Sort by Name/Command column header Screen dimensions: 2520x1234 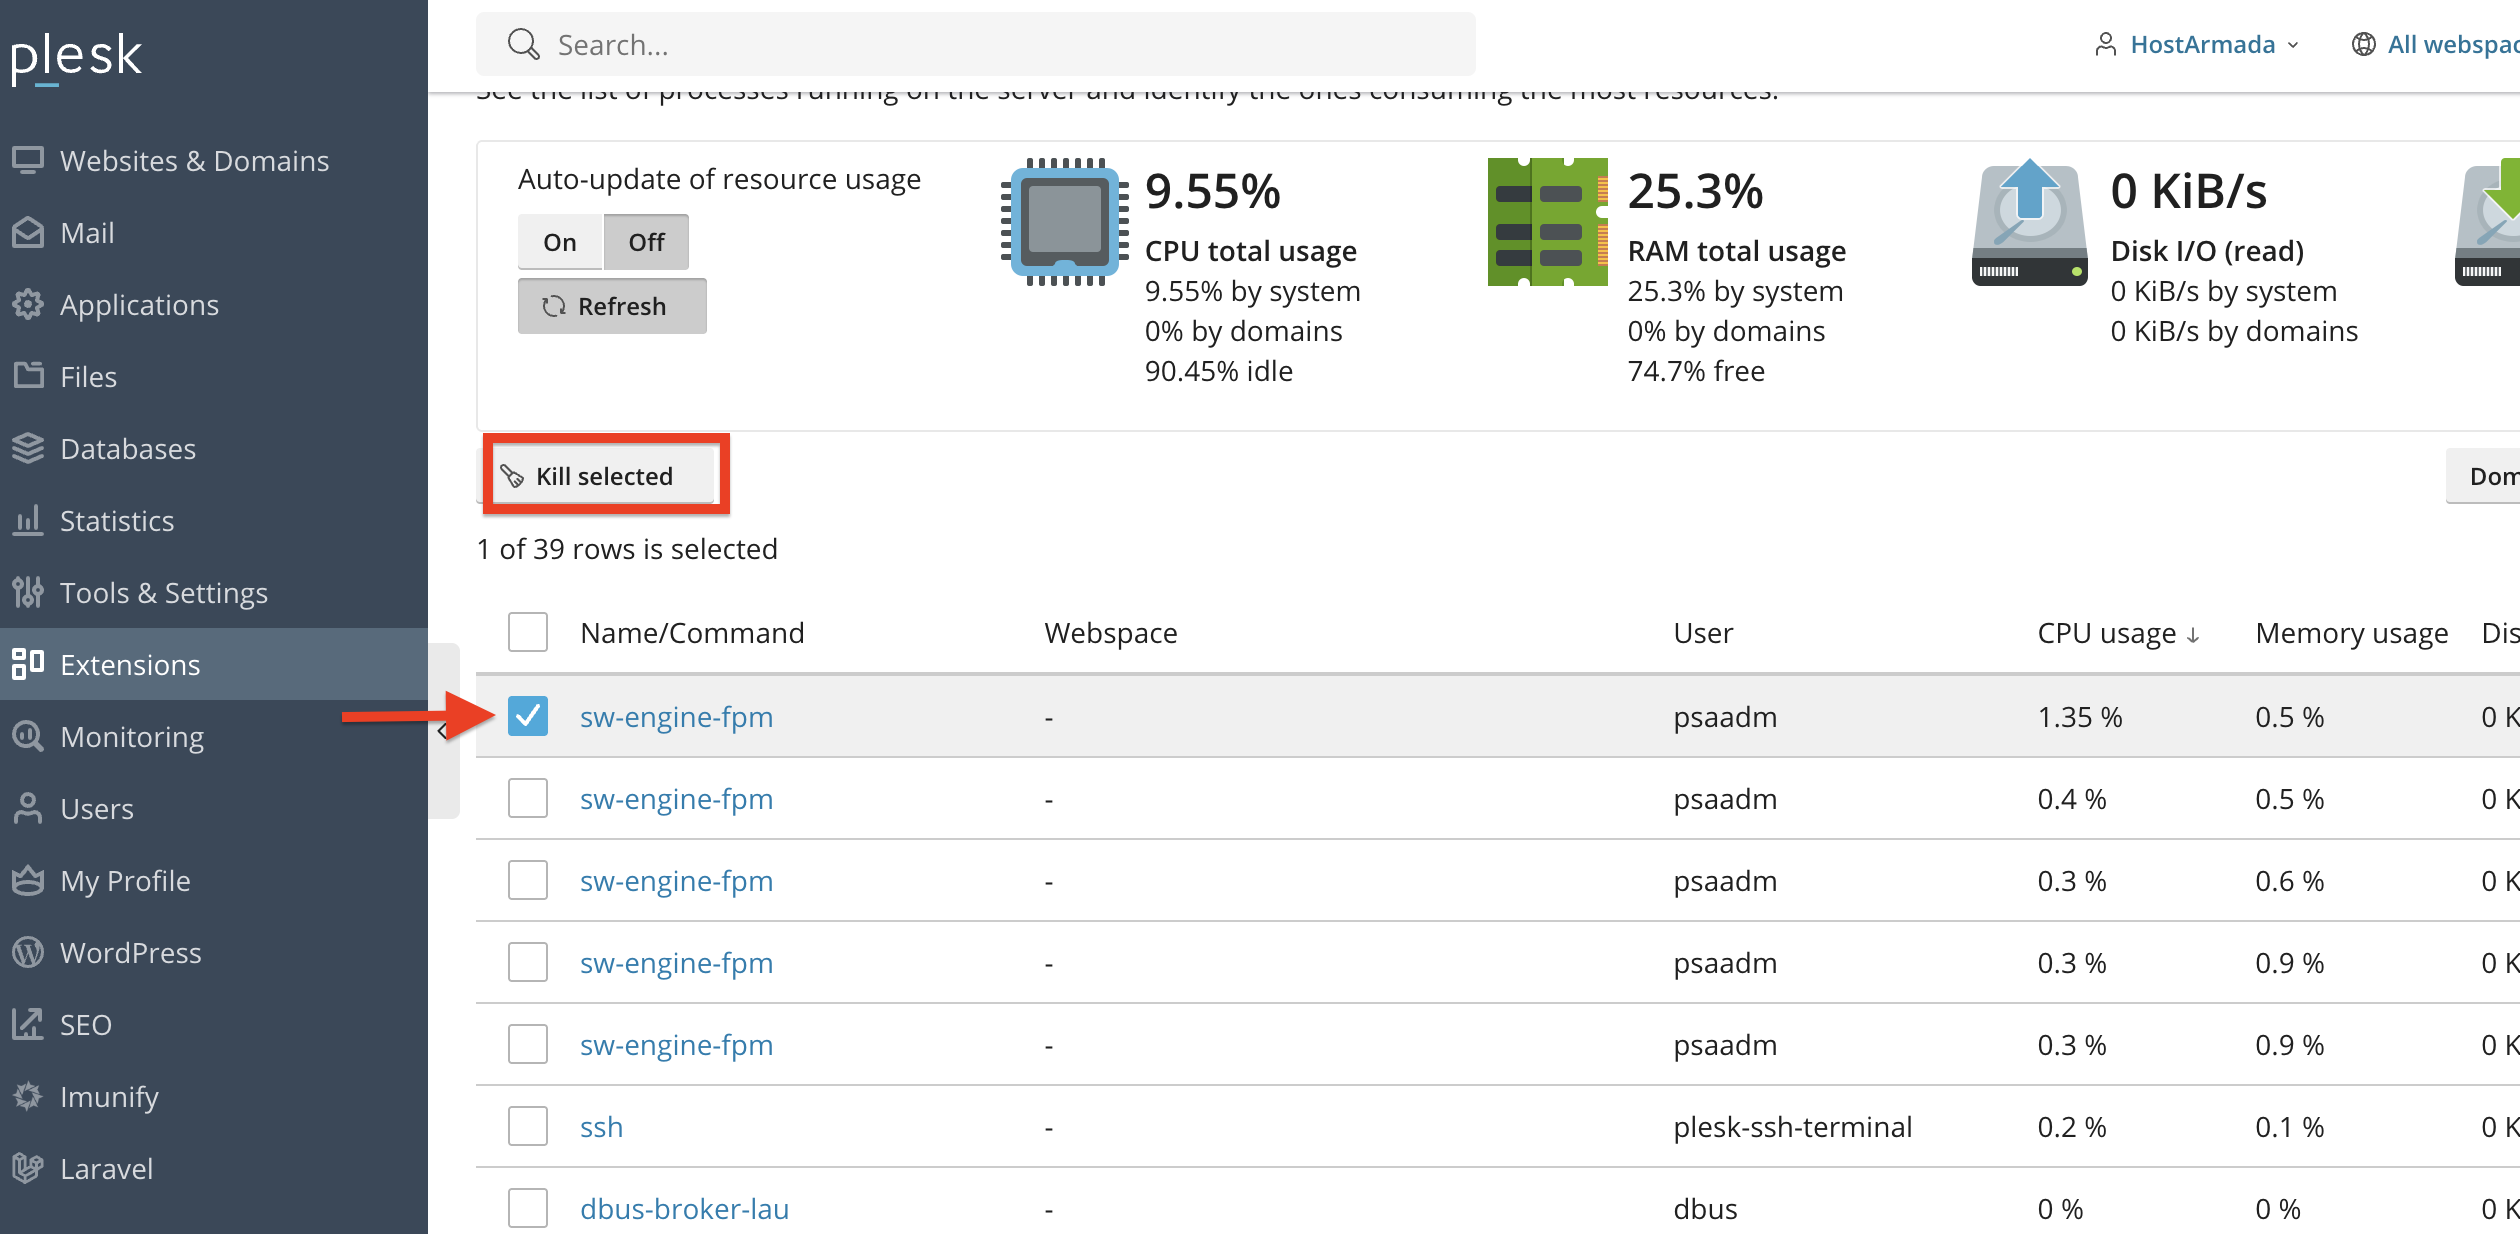pyautogui.click(x=692, y=633)
